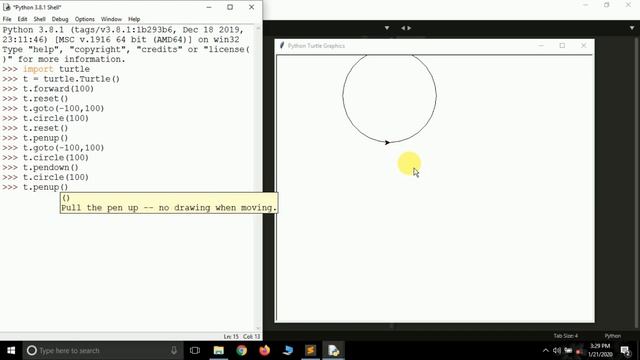The height and width of the screenshot is (360, 640).
Task: Click Tab Size: 4 in Sublime status bar
Action: tap(566, 336)
